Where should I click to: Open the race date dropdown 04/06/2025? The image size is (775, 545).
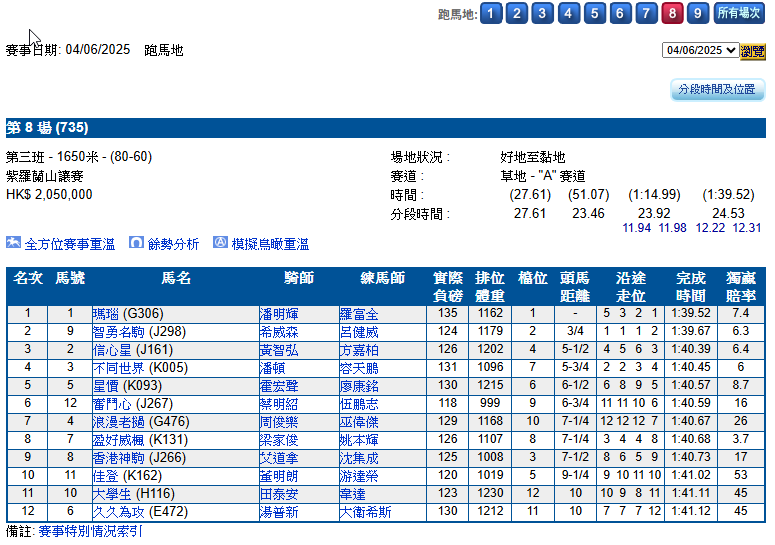tap(700, 50)
